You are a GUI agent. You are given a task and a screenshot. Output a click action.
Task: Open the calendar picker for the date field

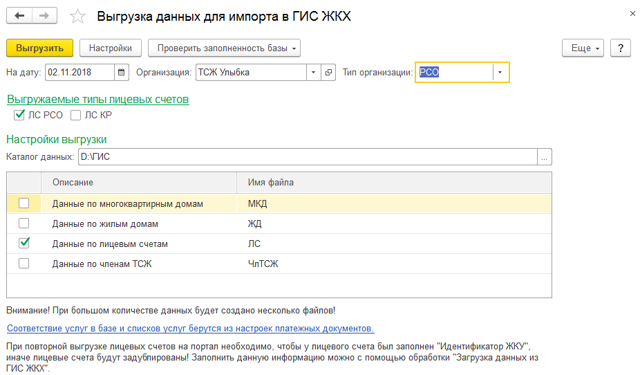tap(121, 73)
